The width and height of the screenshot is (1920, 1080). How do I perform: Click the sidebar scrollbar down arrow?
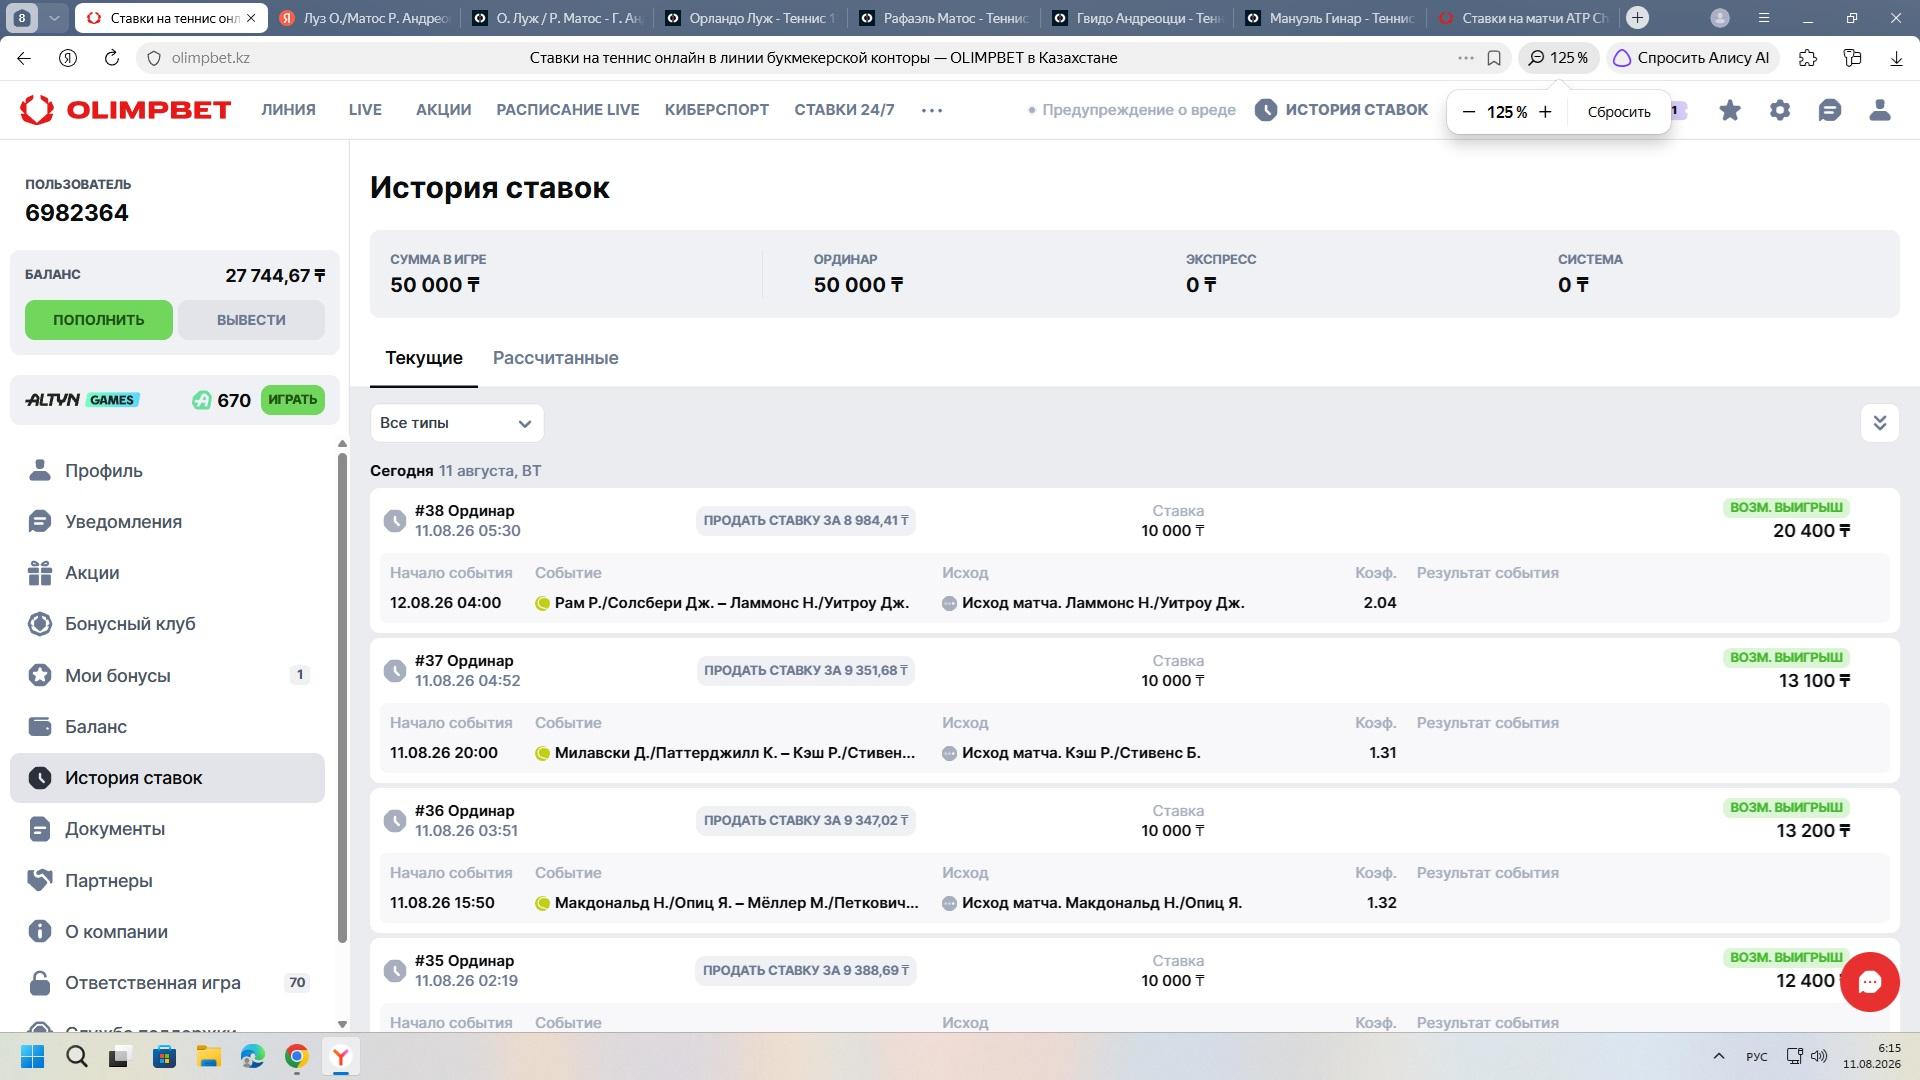(x=342, y=1024)
